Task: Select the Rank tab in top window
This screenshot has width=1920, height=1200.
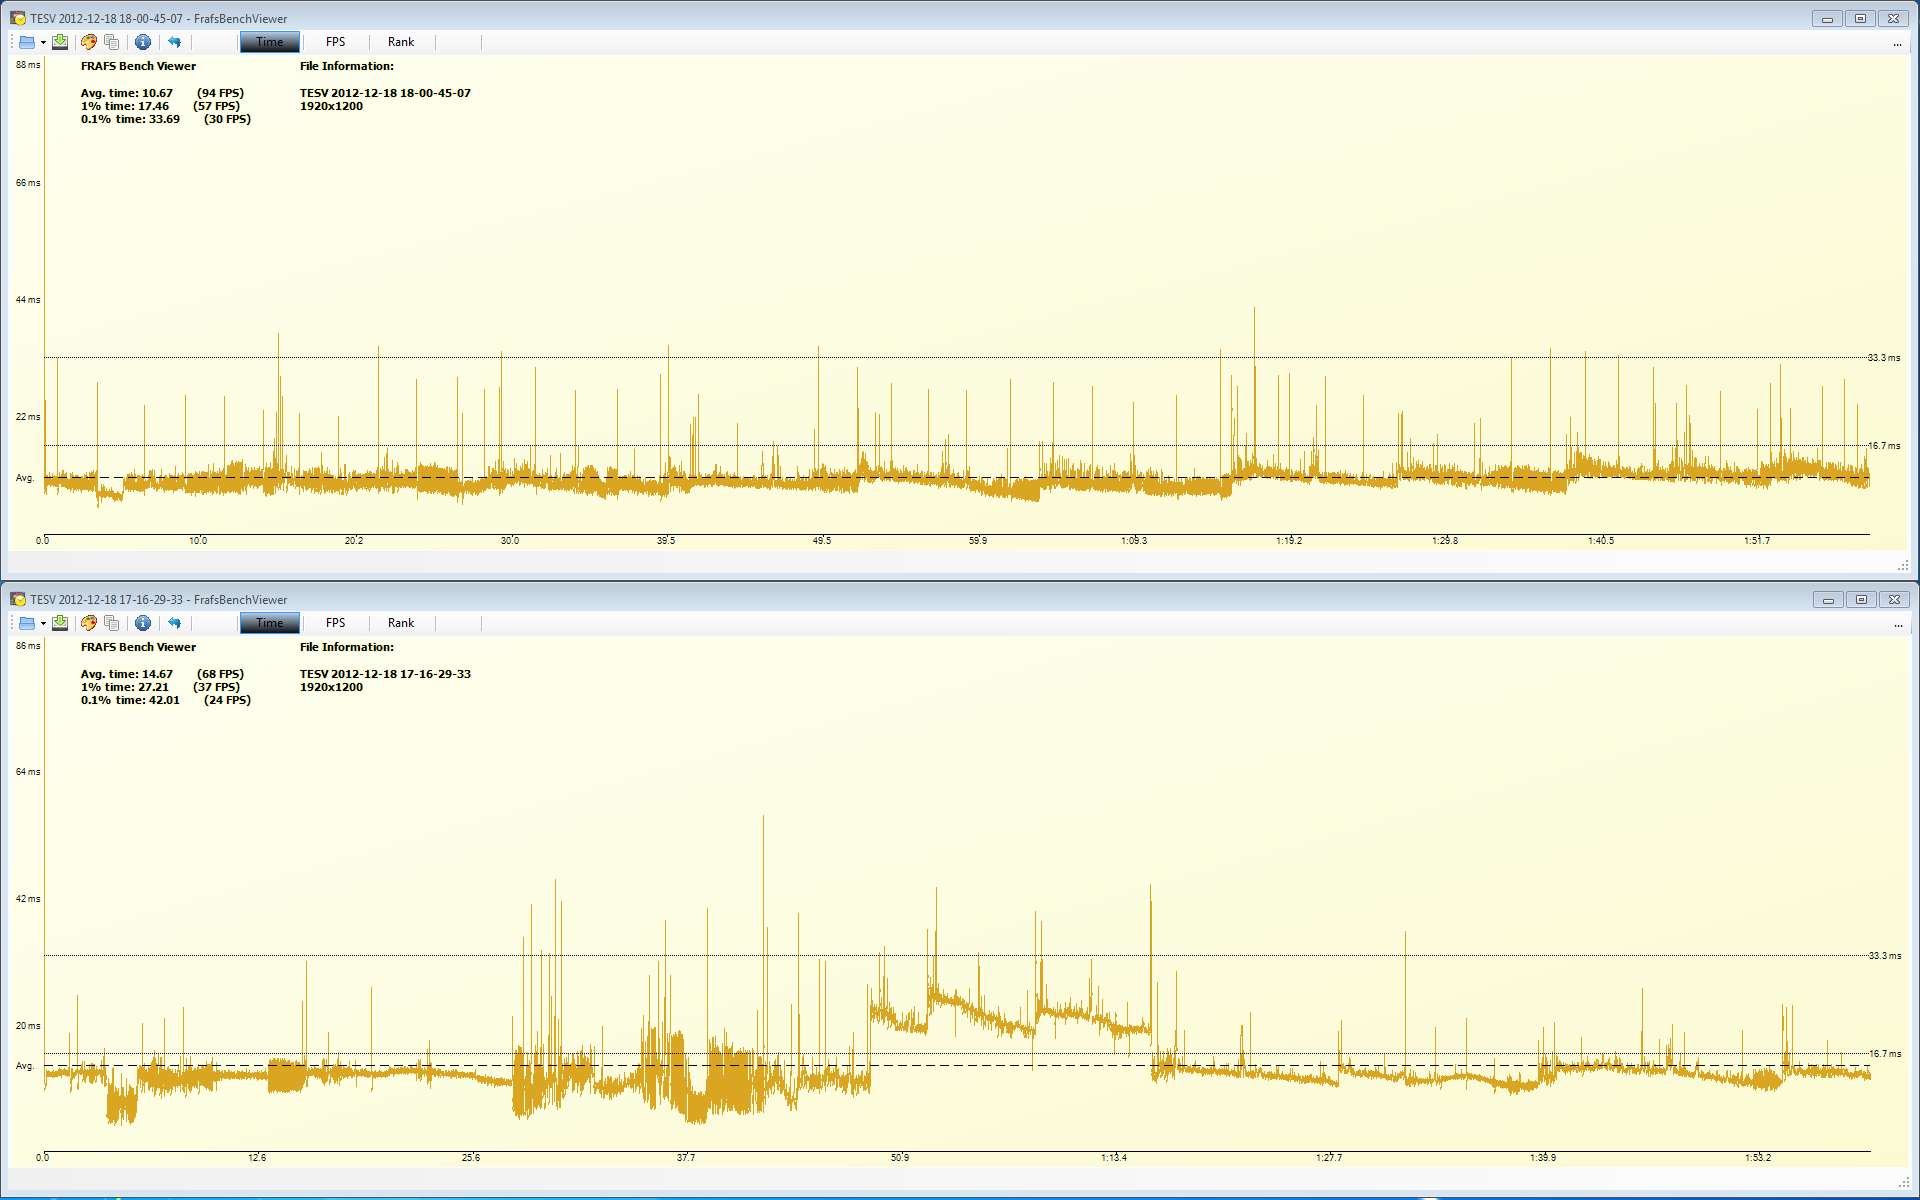Action: (401, 42)
